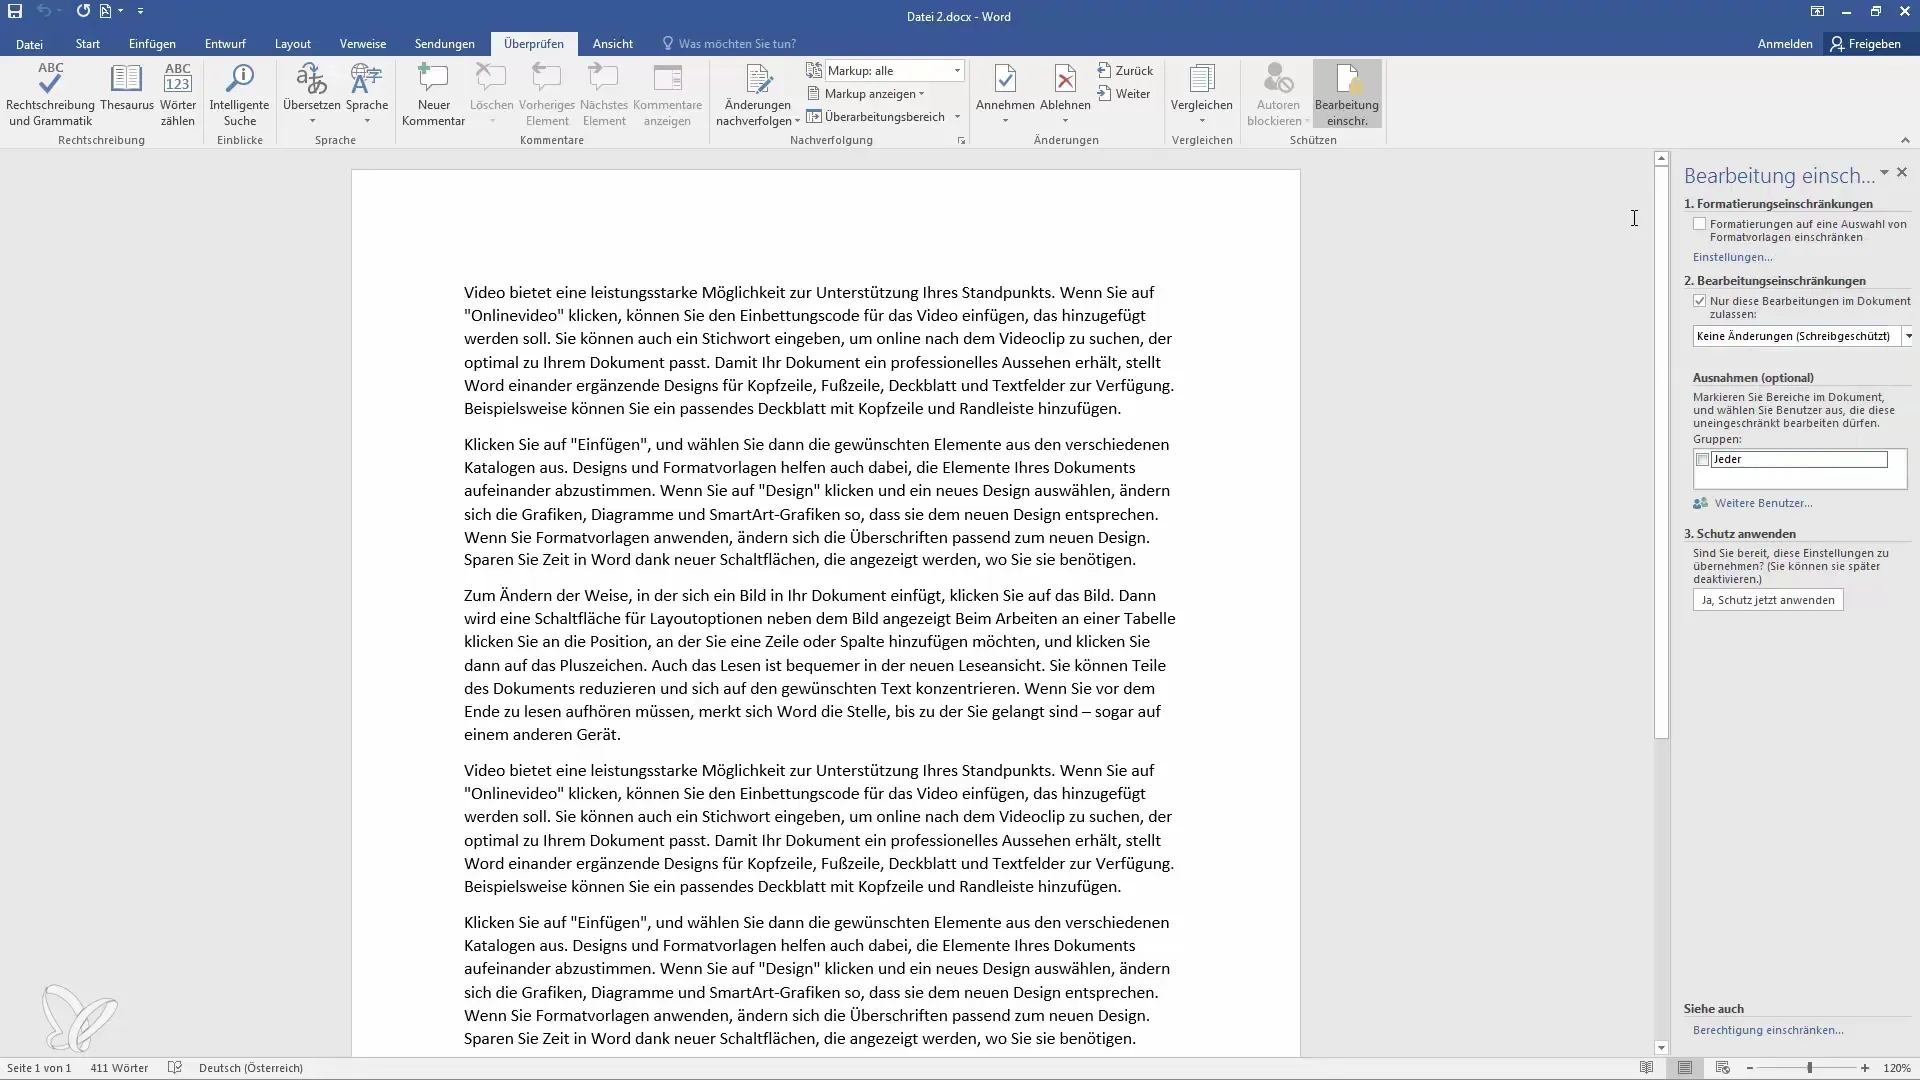Open Berechtigung einschränken... link
Viewport: 1920px width, 1080px height.
[x=1768, y=1030]
